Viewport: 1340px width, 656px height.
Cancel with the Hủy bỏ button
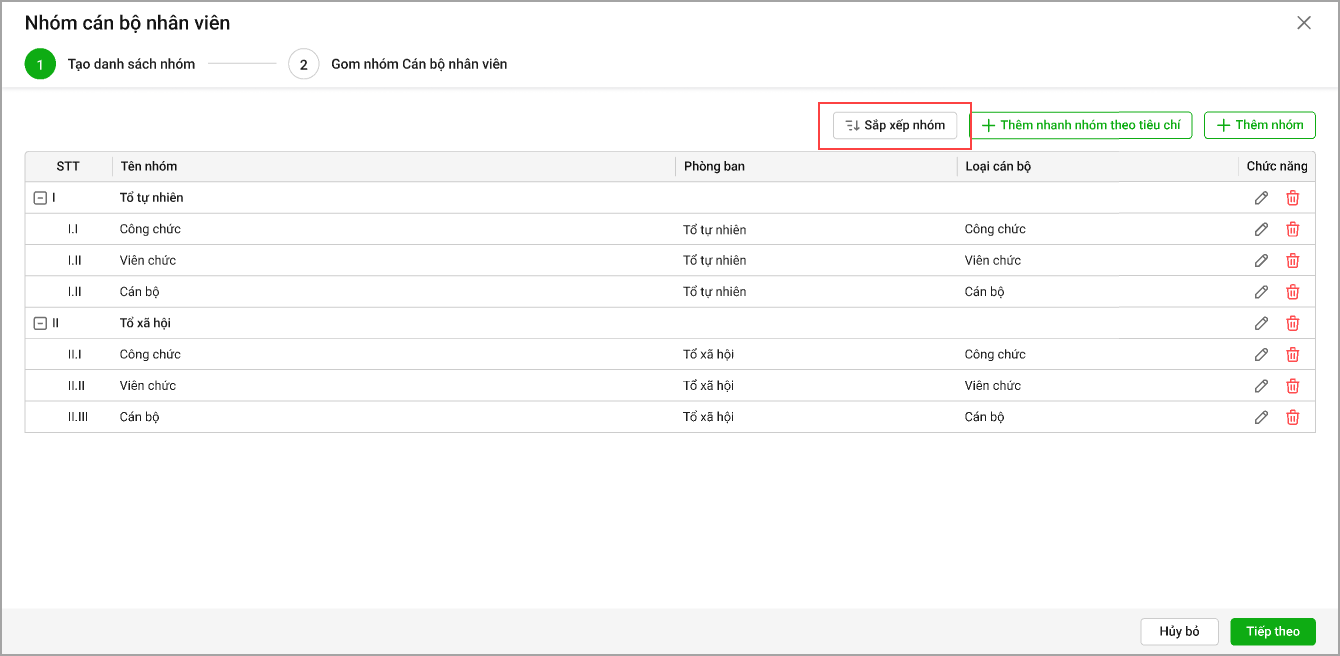(x=1179, y=631)
